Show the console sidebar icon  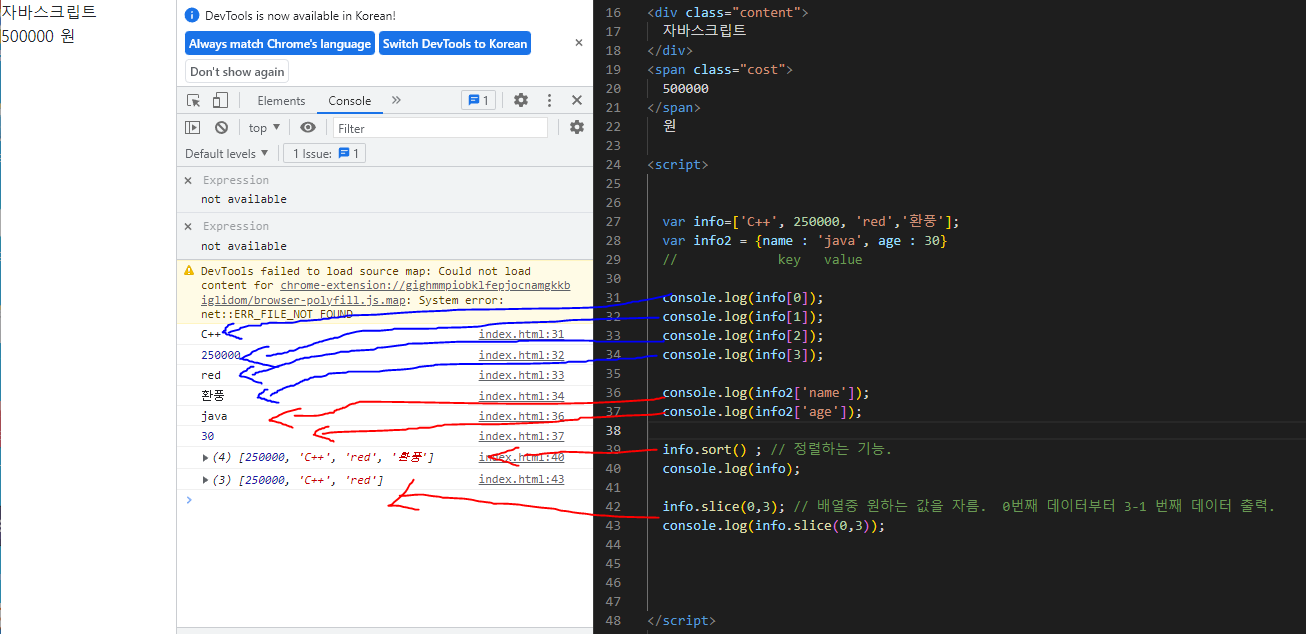pos(192,127)
